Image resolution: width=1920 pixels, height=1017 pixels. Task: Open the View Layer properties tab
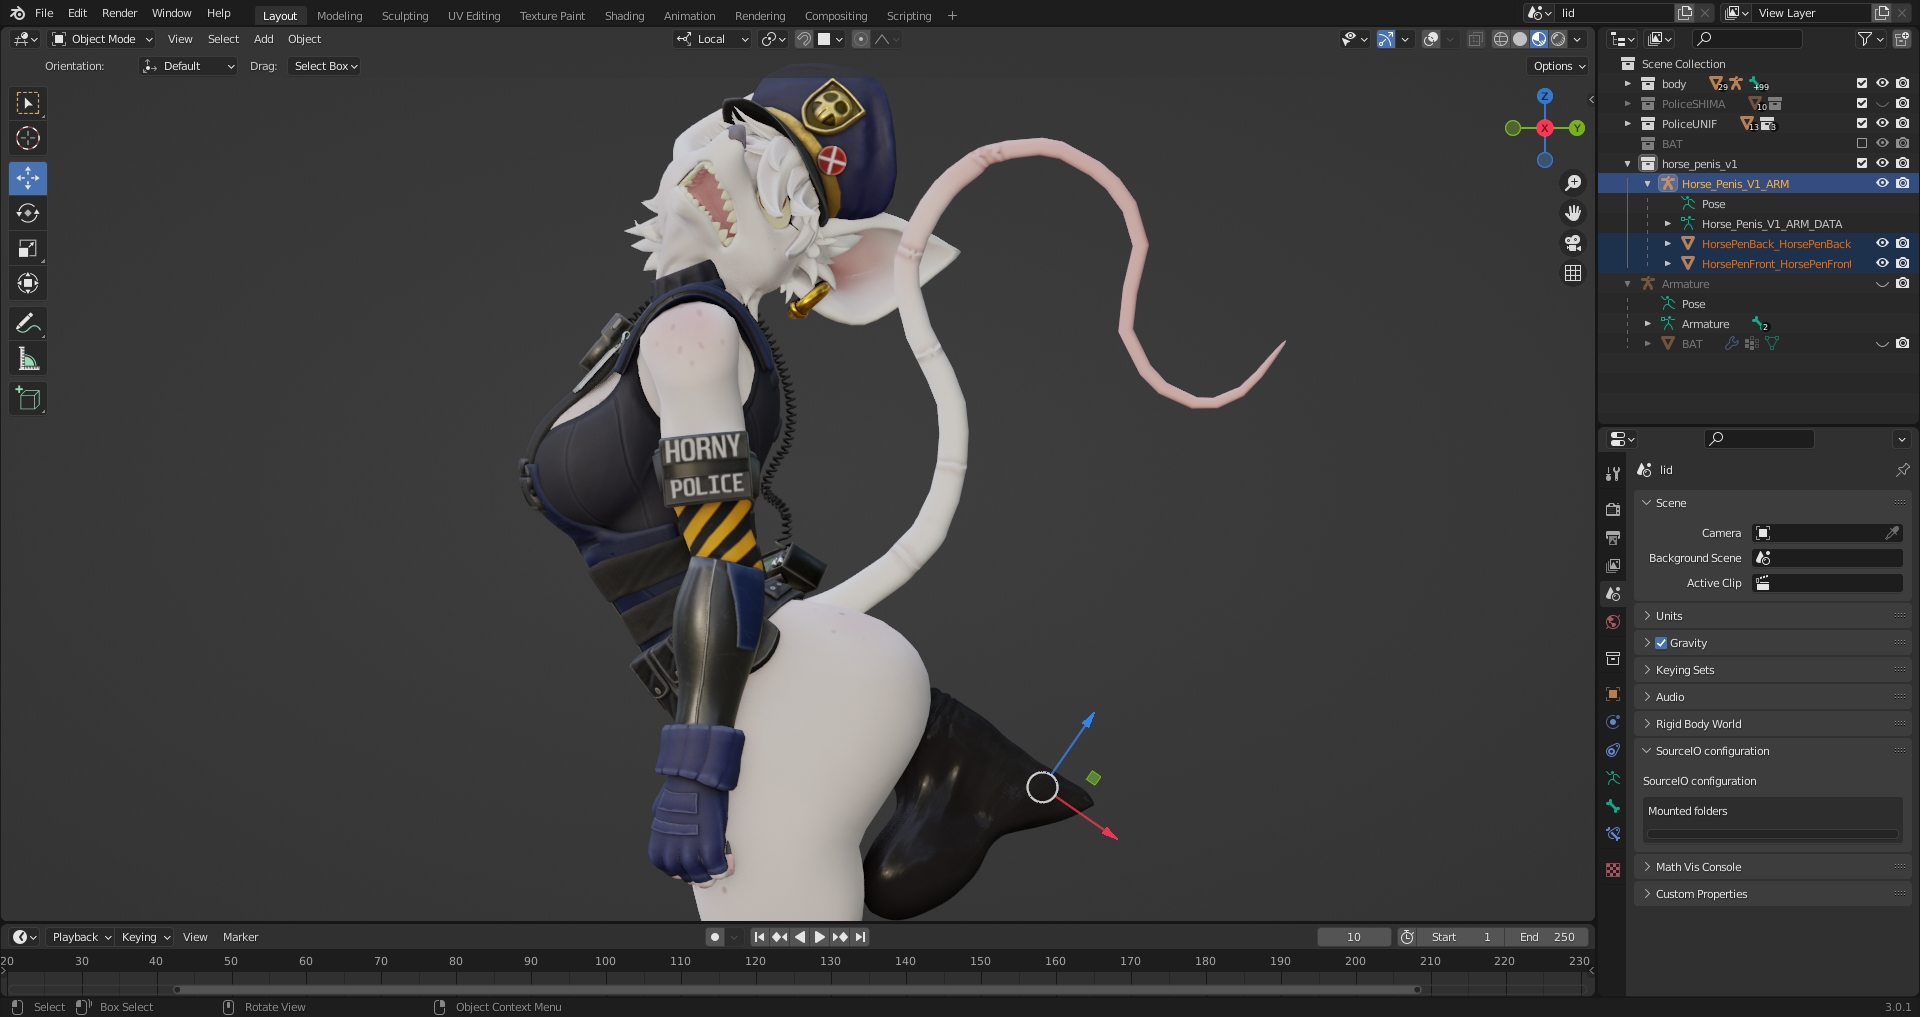pyautogui.click(x=1612, y=565)
